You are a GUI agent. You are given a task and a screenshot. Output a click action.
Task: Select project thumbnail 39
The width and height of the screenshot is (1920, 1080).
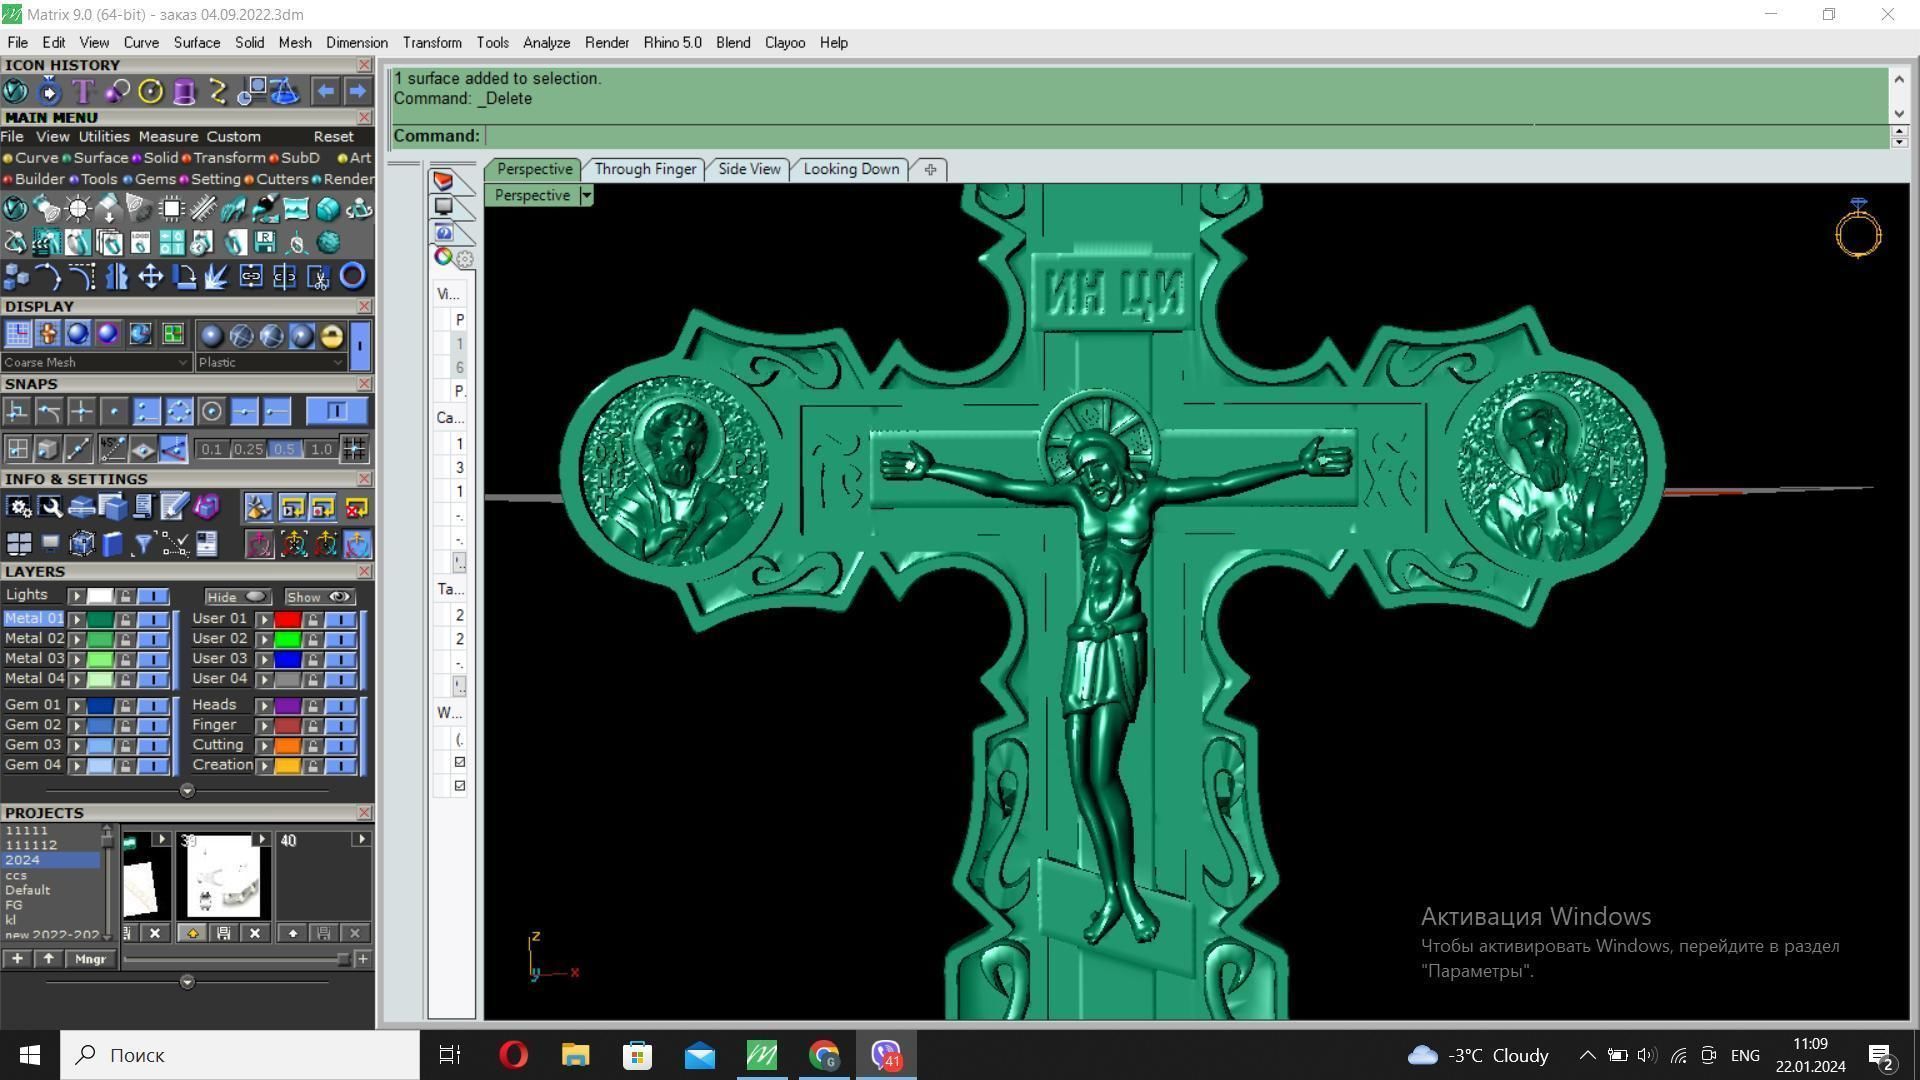pos(224,877)
